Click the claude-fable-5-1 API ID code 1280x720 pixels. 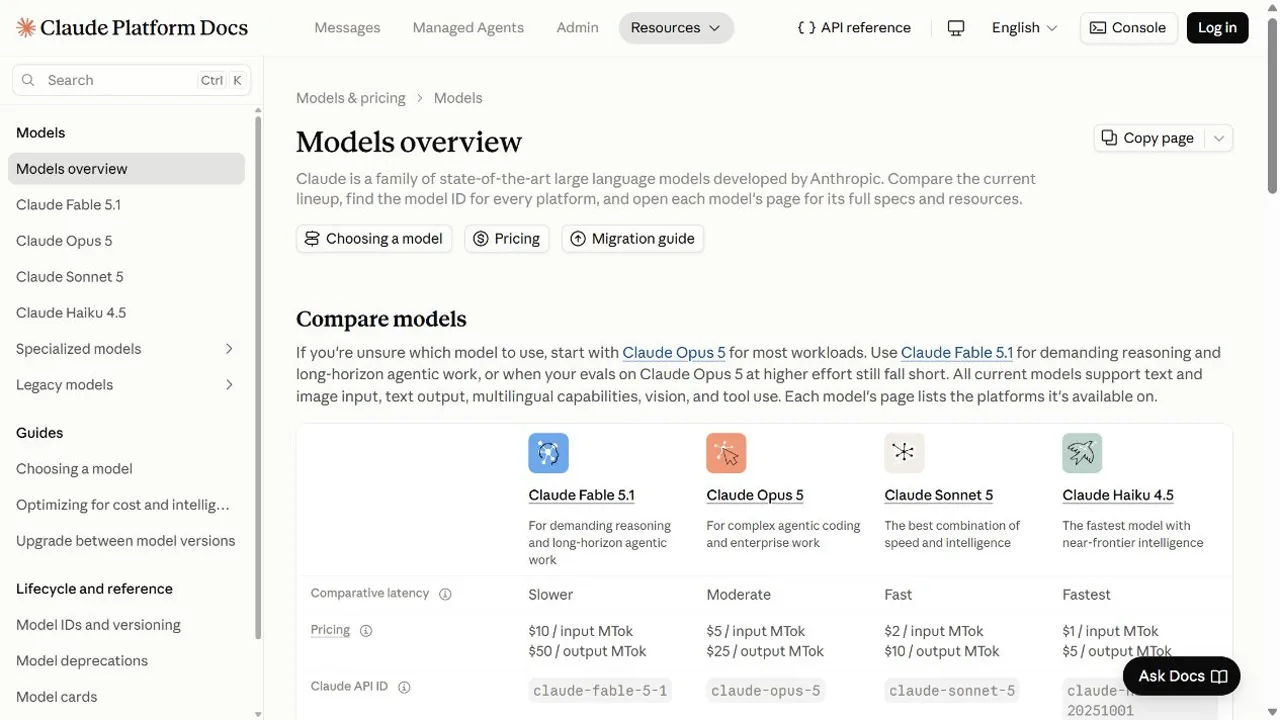tap(600, 691)
